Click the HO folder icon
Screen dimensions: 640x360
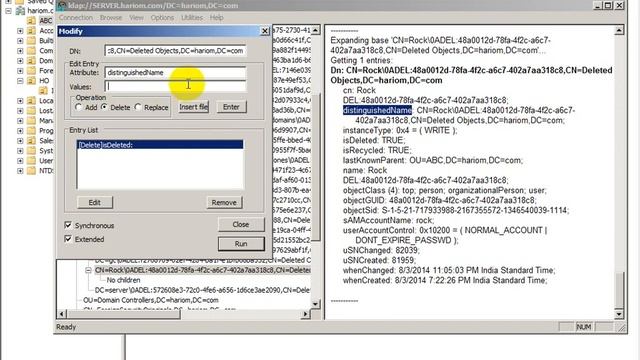pyautogui.click(x=31, y=81)
